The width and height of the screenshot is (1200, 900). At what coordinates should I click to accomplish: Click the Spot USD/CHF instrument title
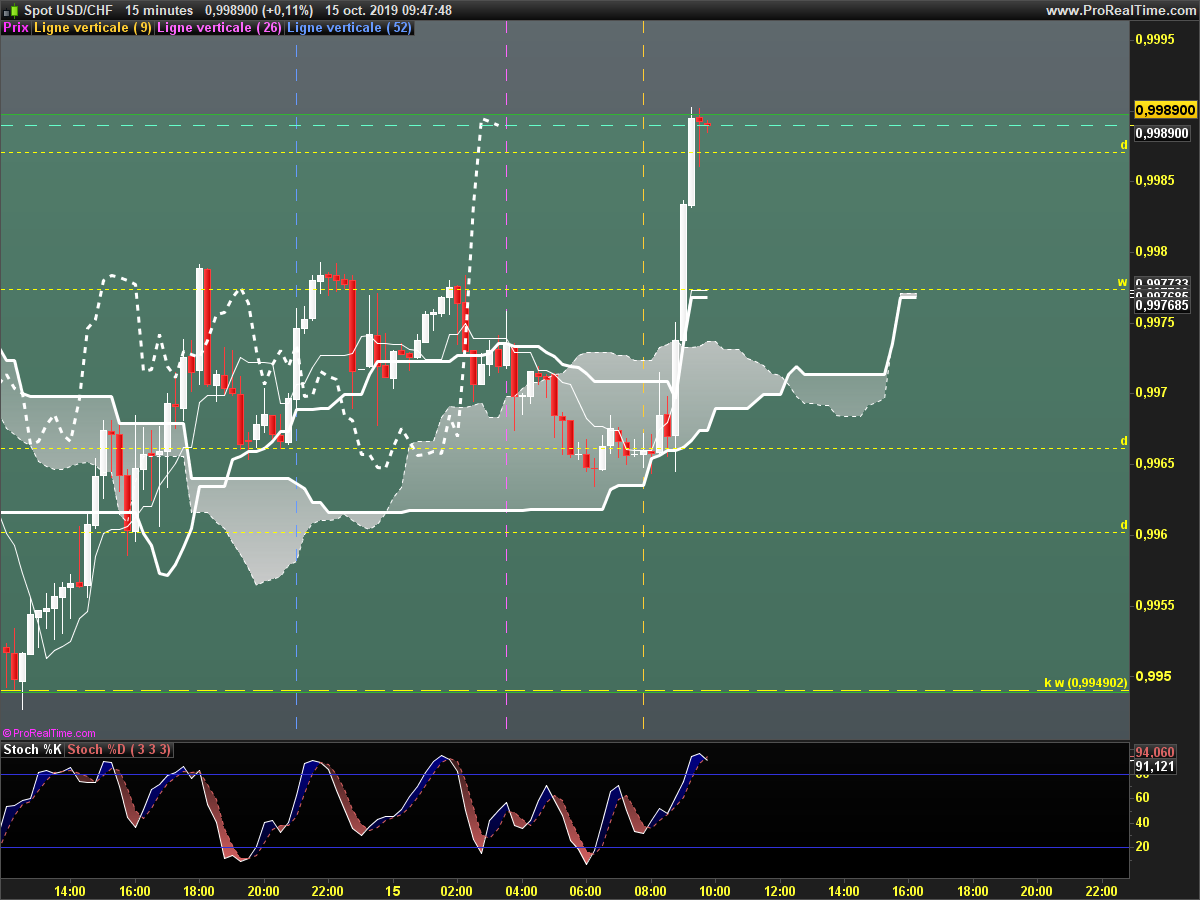click(68, 10)
